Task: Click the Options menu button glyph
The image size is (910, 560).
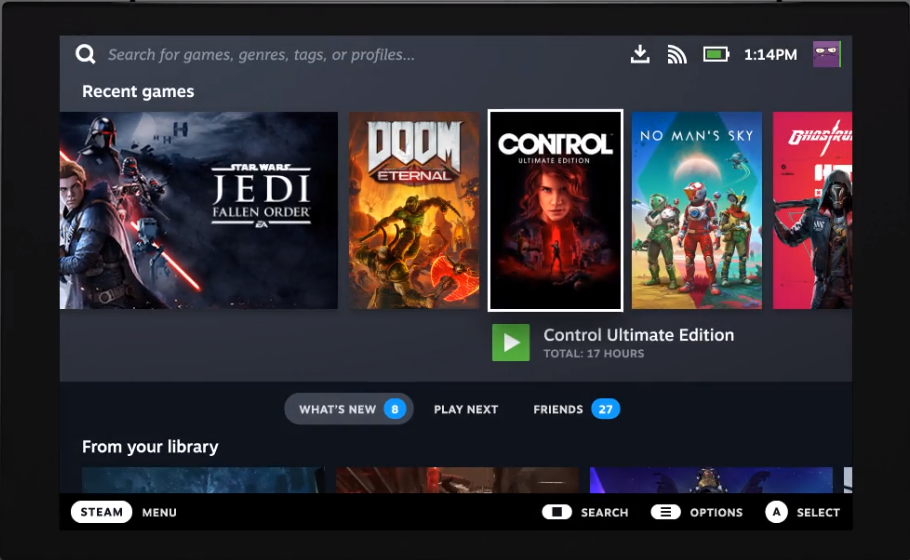Action: pos(666,512)
